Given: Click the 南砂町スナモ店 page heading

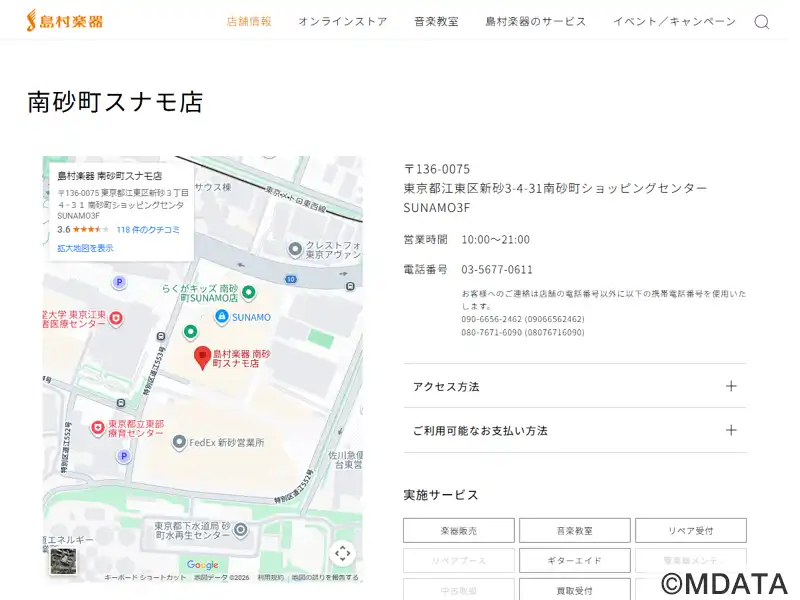Looking at the screenshot, I should (x=115, y=102).
